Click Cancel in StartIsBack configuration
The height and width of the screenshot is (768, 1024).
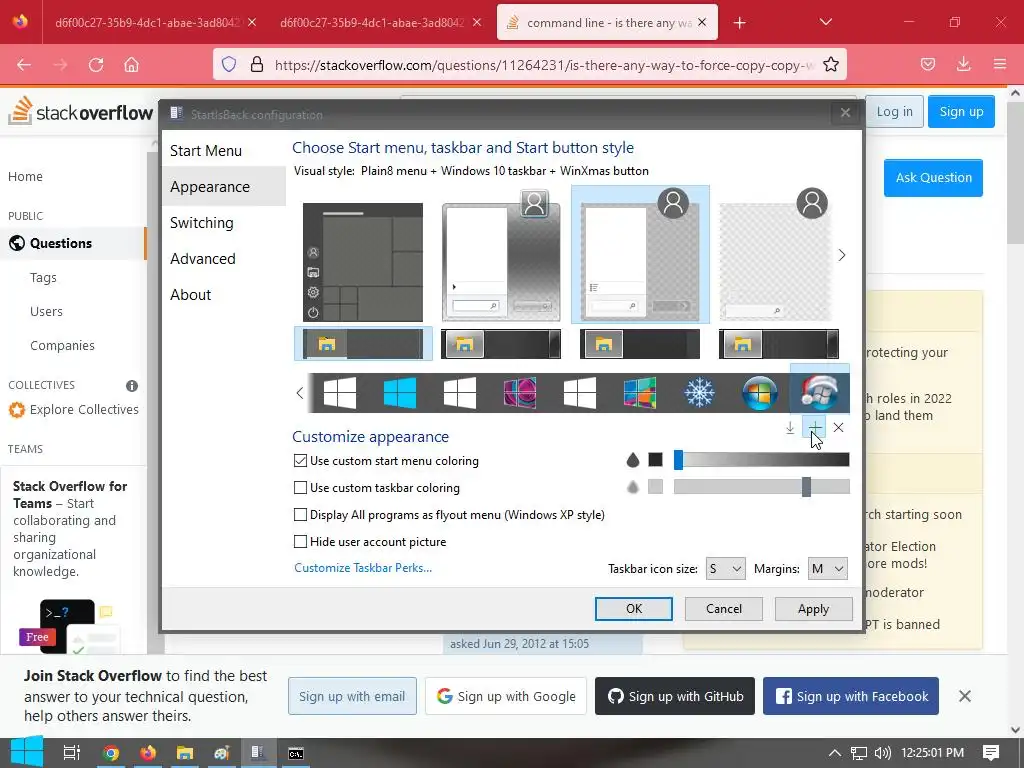tap(724, 609)
